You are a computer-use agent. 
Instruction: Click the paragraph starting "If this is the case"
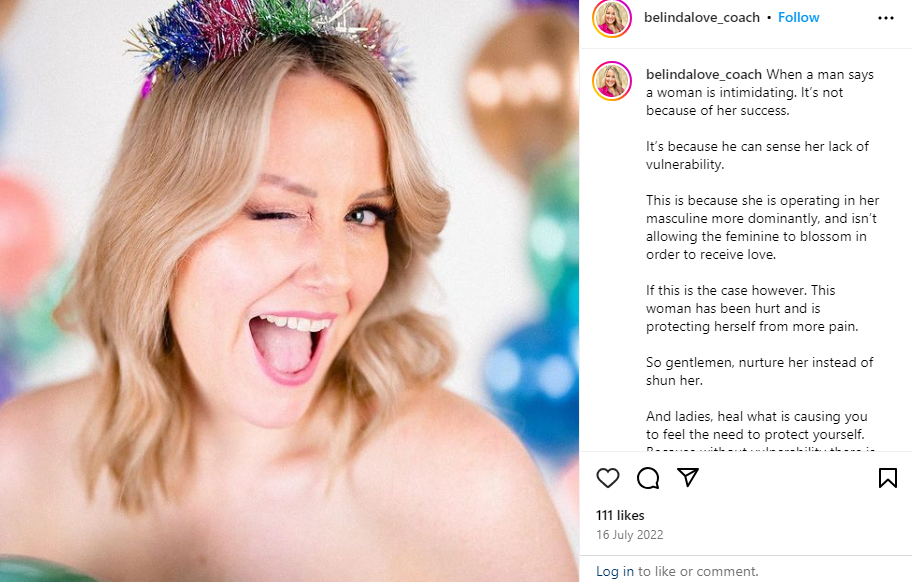(x=751, y=308)
